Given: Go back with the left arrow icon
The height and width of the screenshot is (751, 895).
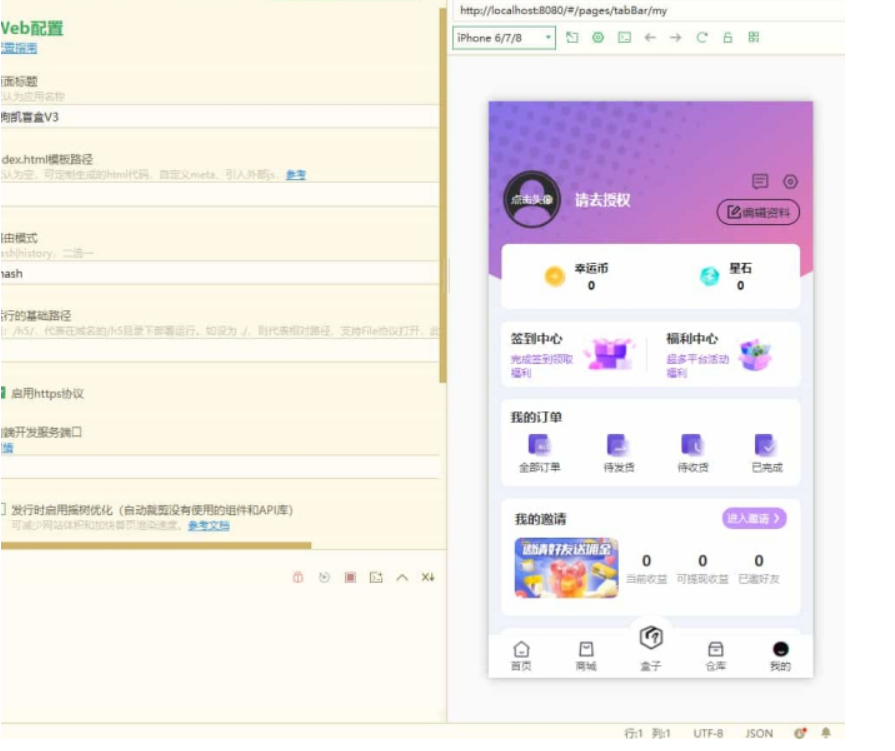Looking at the screenshot, I should point(650,38).
